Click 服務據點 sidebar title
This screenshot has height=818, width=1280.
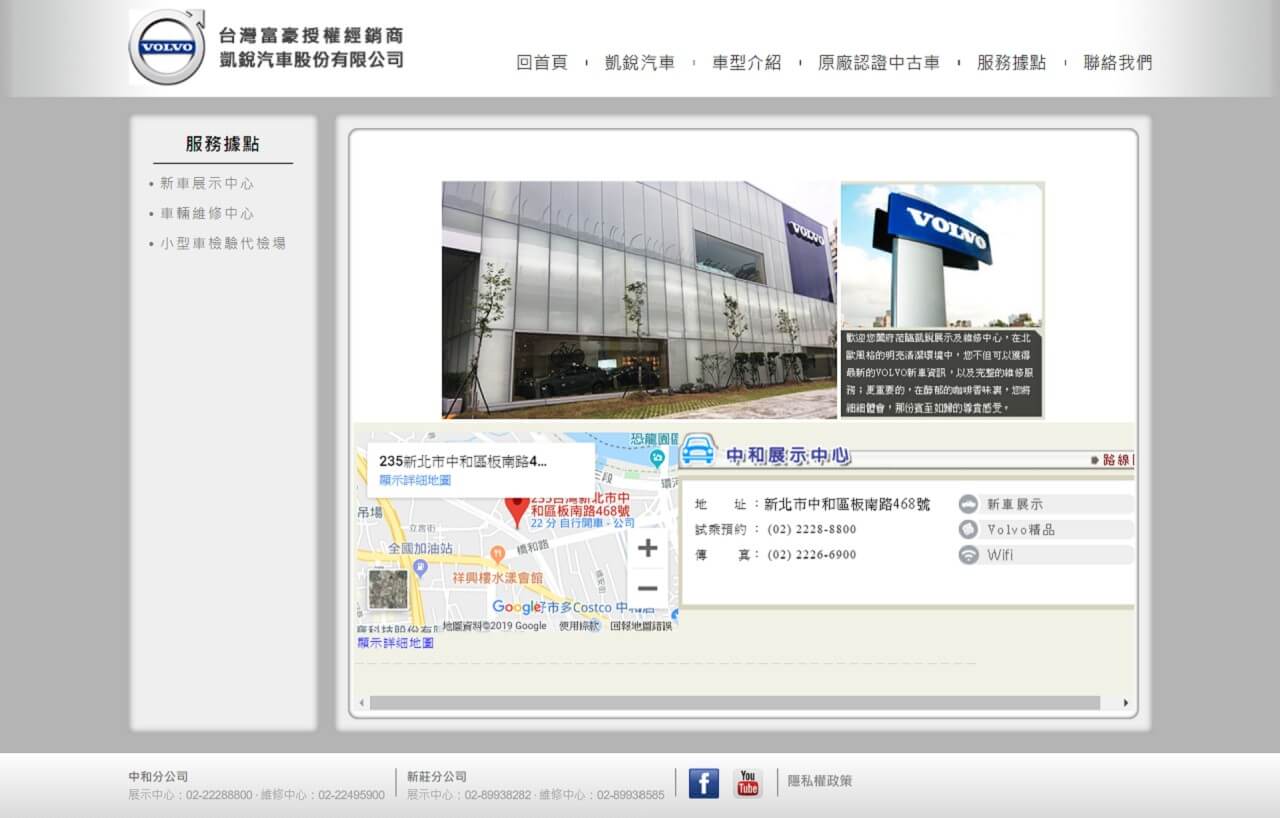coord(222,144)
